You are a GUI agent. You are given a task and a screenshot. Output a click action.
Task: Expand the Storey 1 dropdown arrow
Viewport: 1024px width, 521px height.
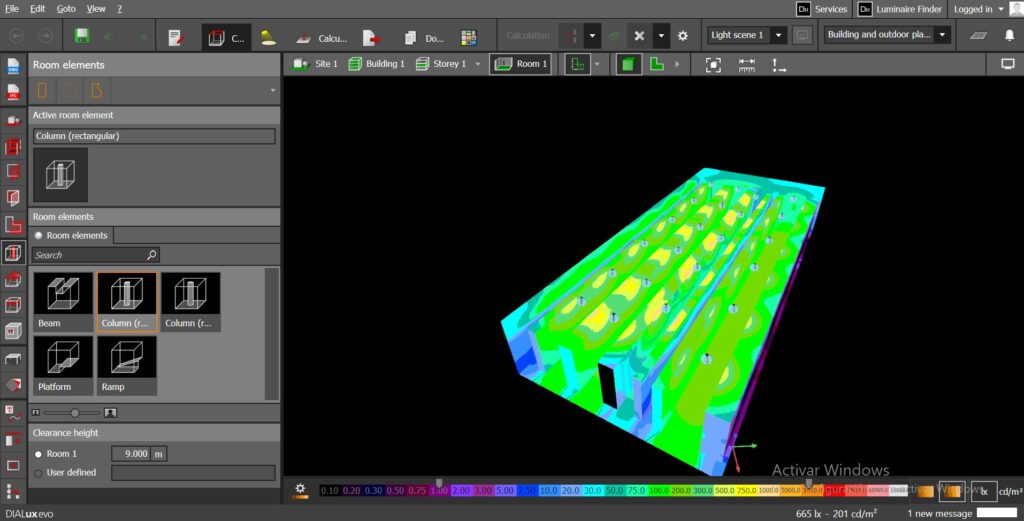point(478,64)
